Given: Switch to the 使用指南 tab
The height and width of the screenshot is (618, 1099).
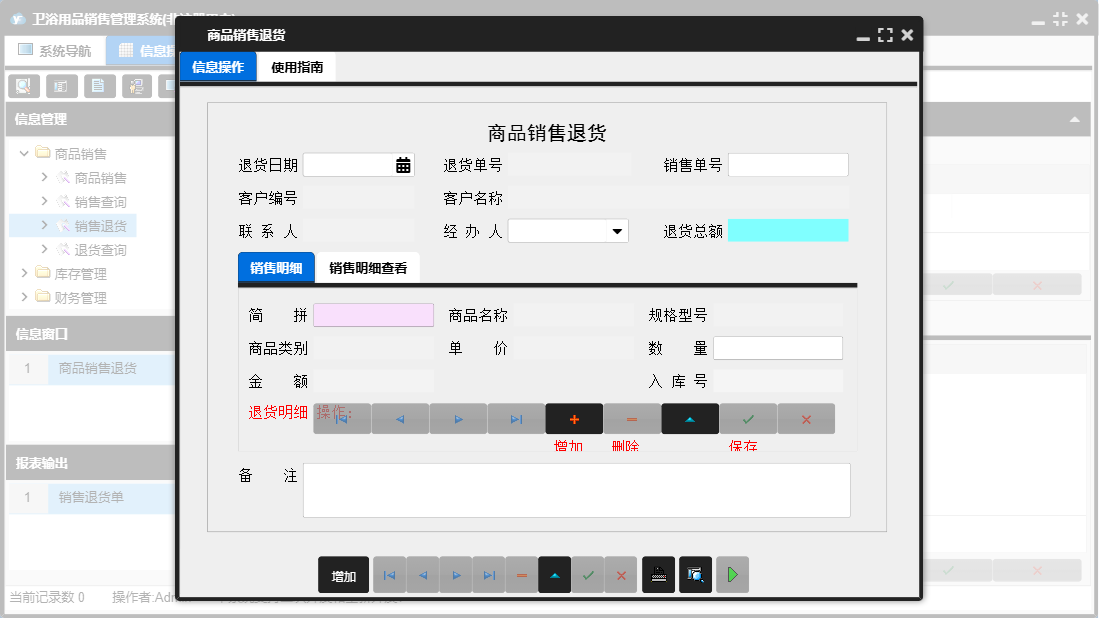Looking at the screenshot, I should click(297, 67).
